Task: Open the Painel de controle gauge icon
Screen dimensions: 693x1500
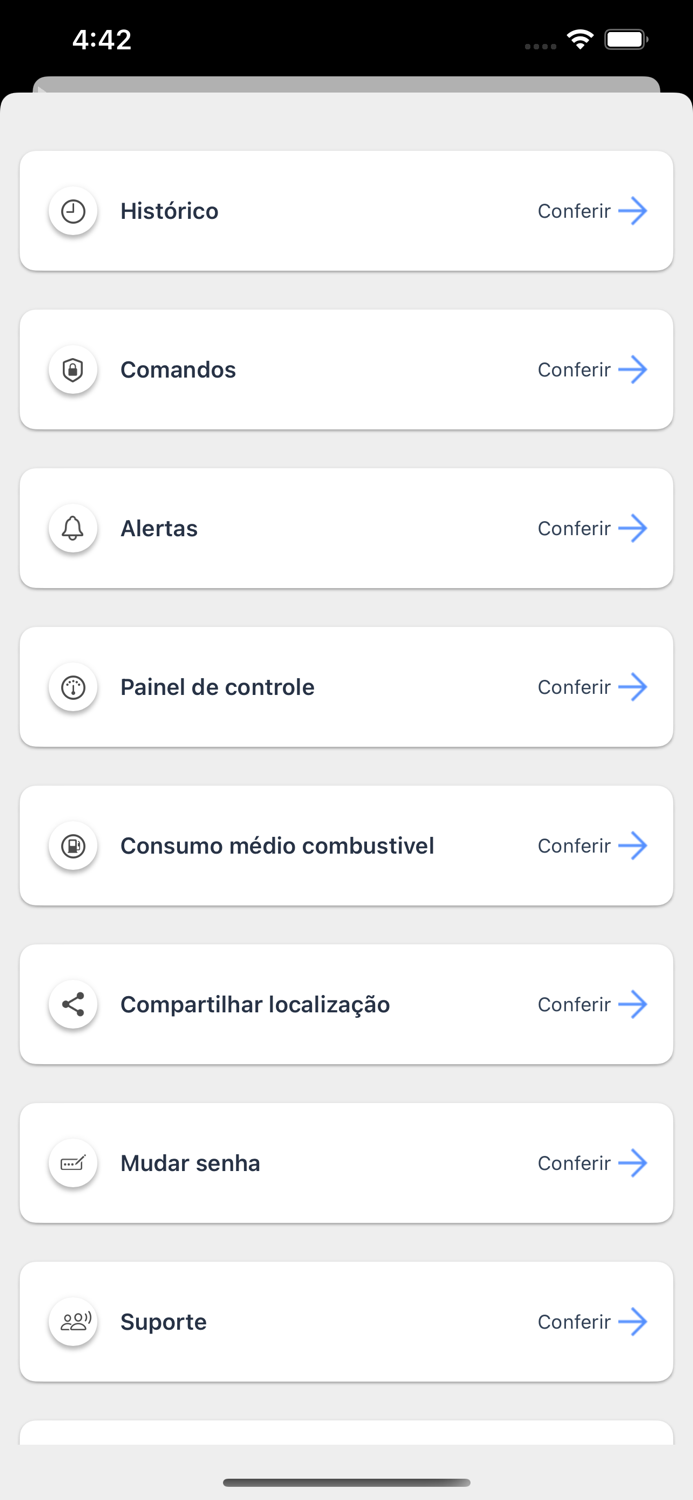Action: coord(72,687)
